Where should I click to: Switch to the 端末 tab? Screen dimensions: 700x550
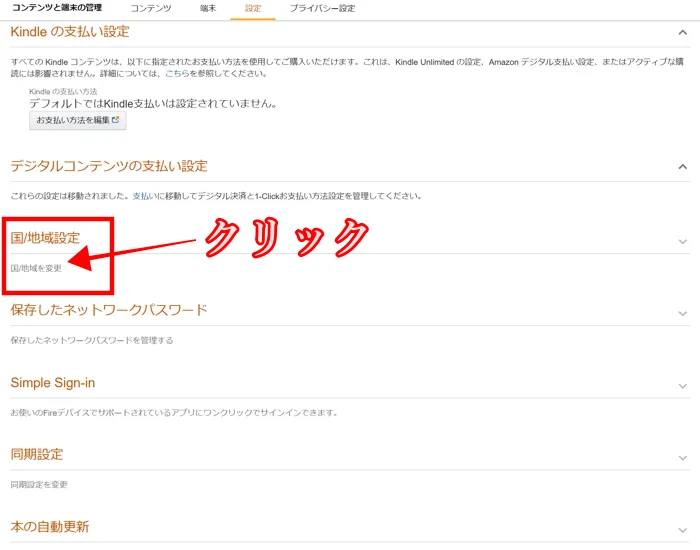click(x=208, y=8)
